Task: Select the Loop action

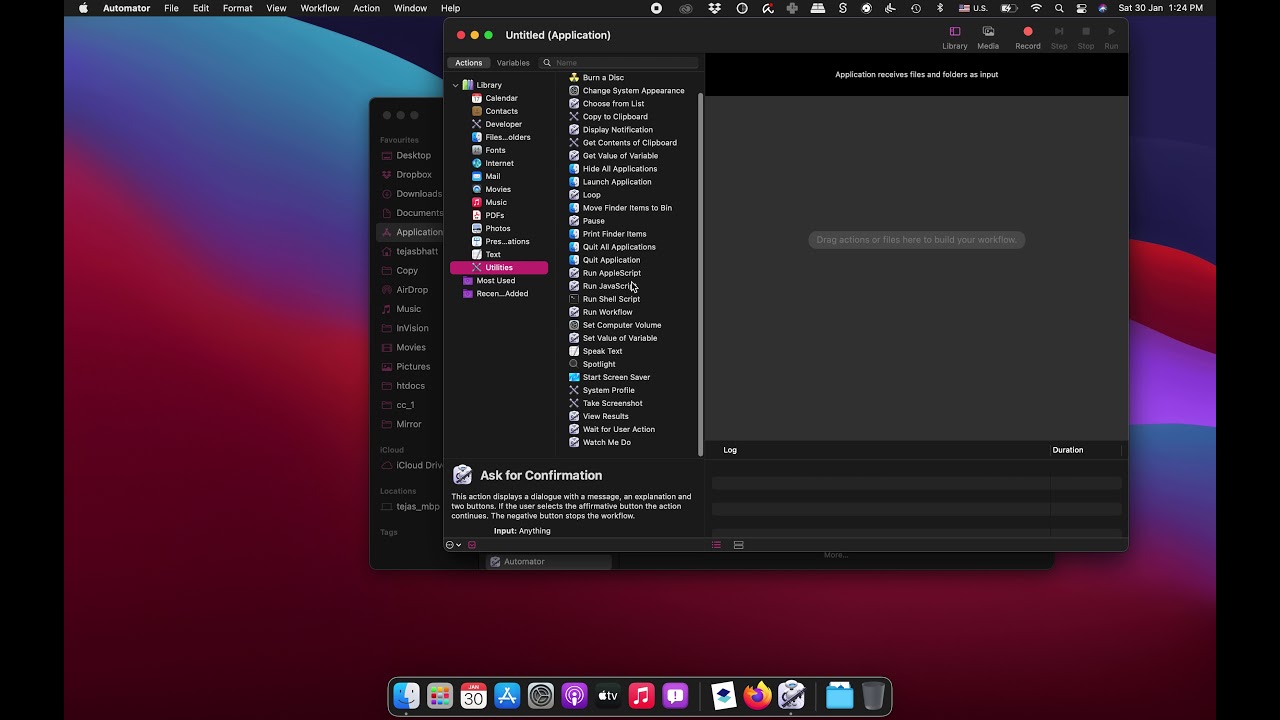Action: pos(591,194)
